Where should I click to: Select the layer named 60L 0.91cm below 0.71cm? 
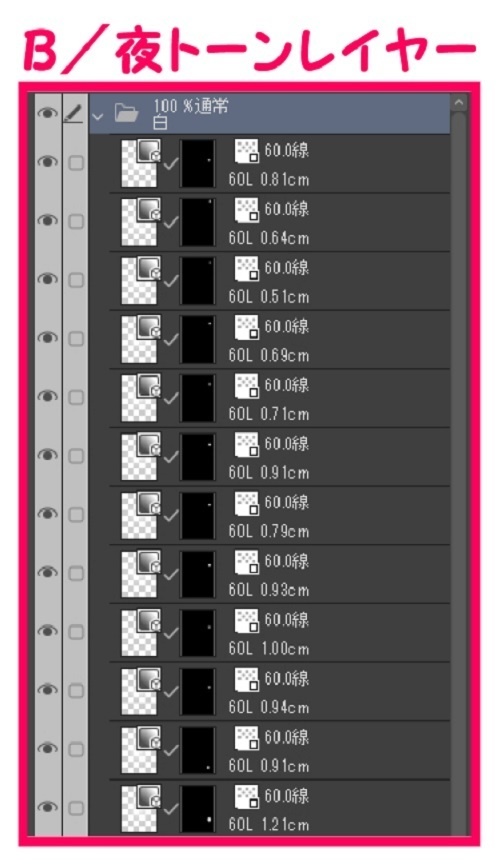(280, 456)
